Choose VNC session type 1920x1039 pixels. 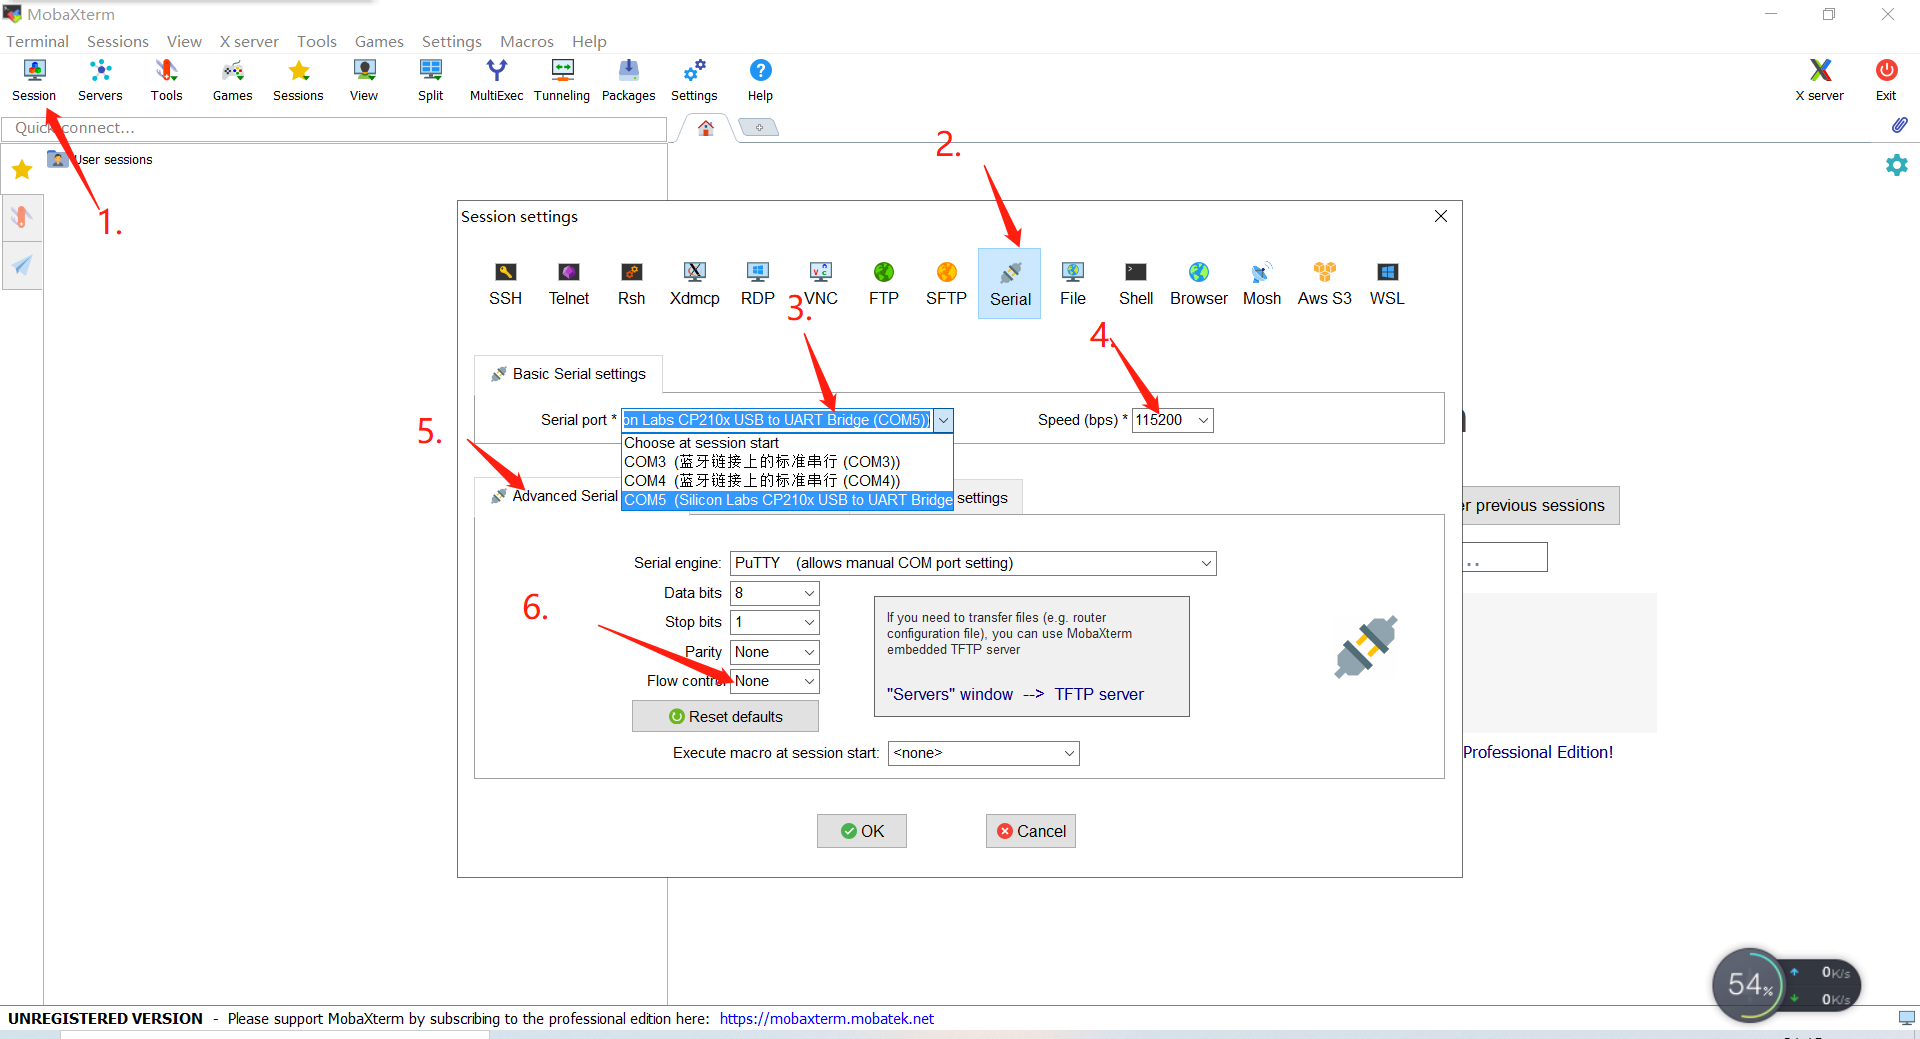pos(820,284)
